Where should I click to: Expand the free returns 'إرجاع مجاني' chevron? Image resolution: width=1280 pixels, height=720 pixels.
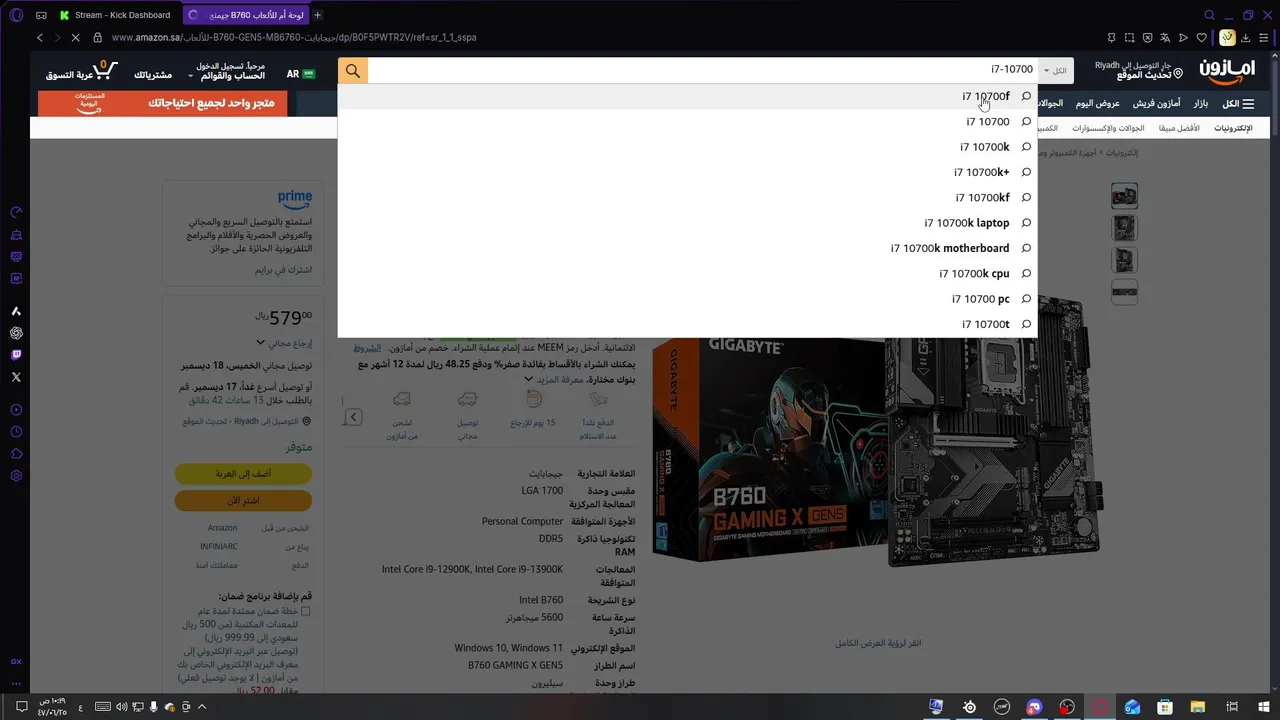point(261,342)
